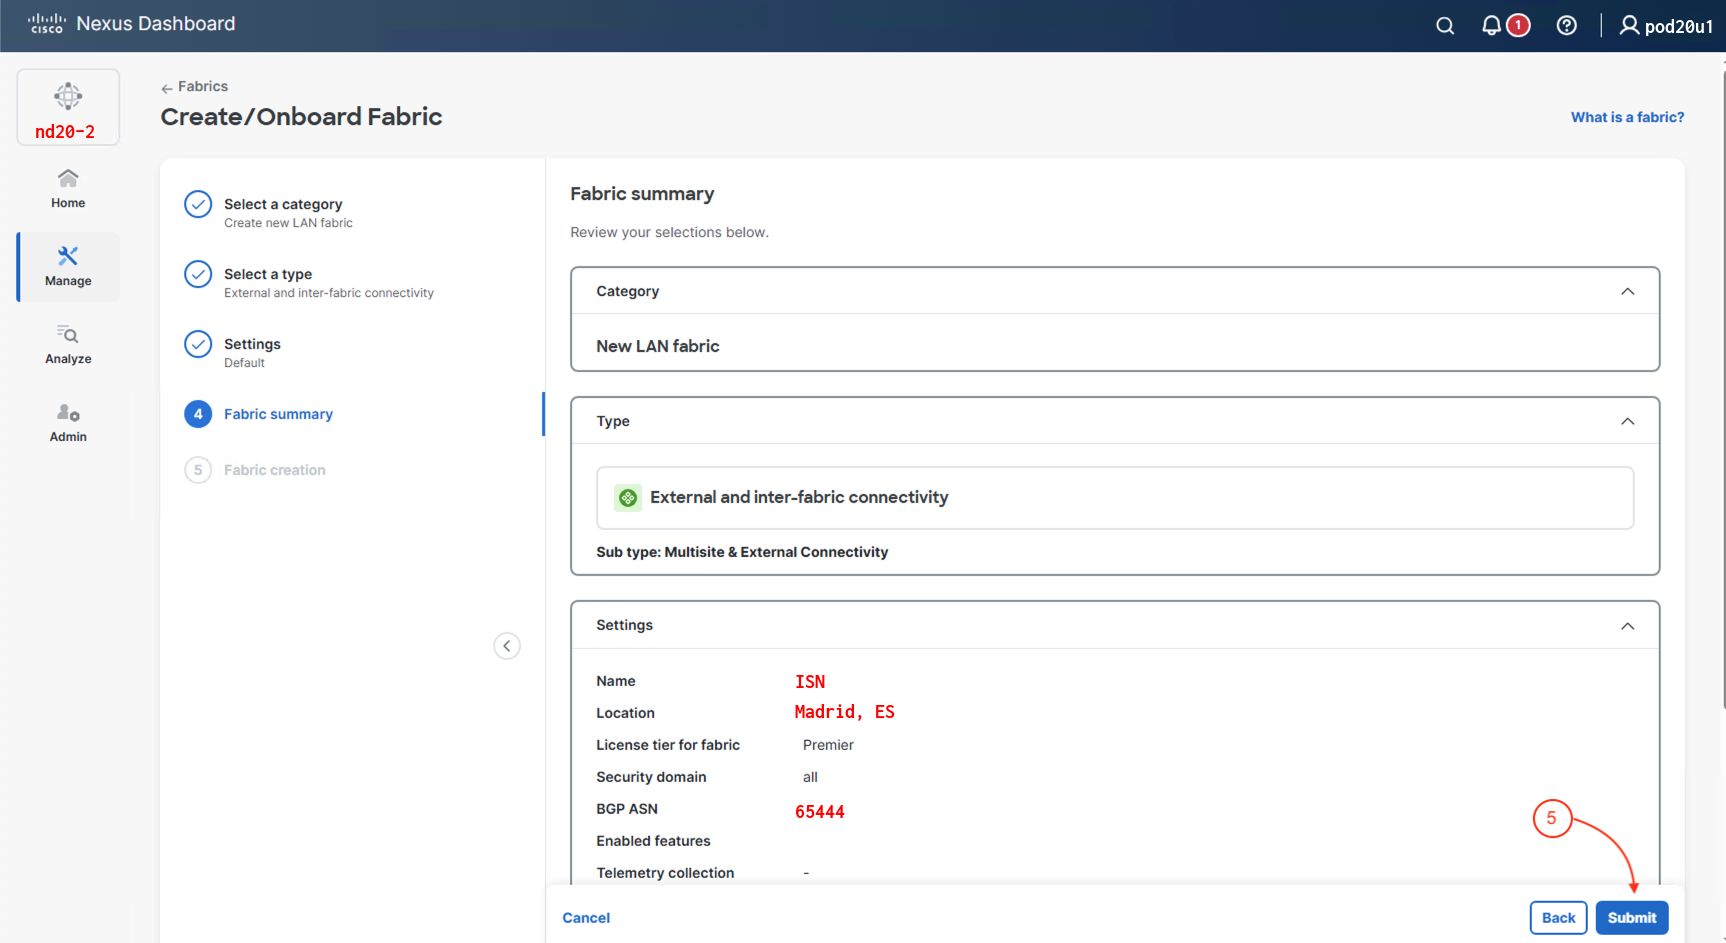The image size is (1726, 943).
Task: Open 'What is a fabric?' link
Action: (x=1627, y=118)
